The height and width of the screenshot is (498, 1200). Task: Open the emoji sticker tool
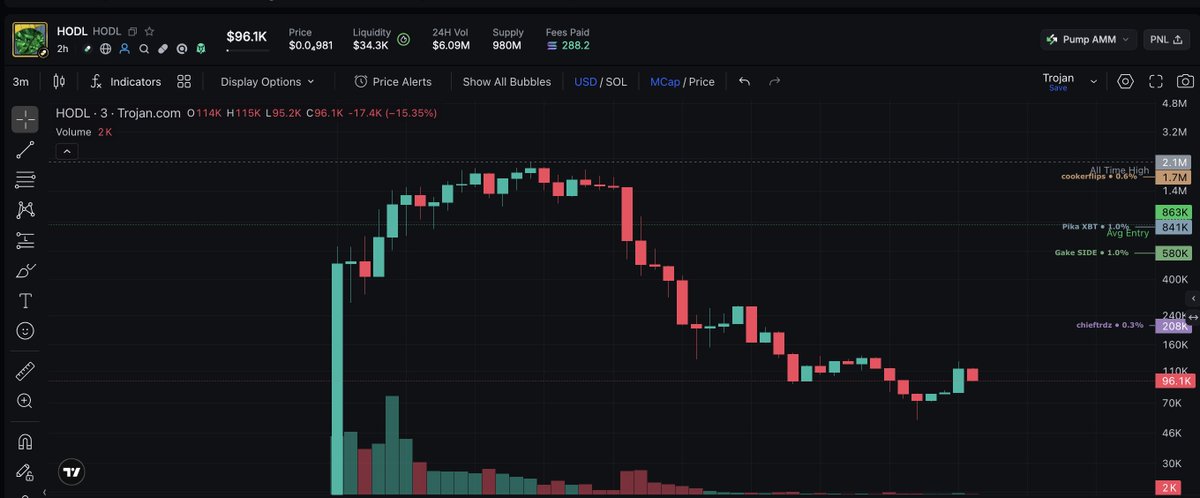[25, 330]
